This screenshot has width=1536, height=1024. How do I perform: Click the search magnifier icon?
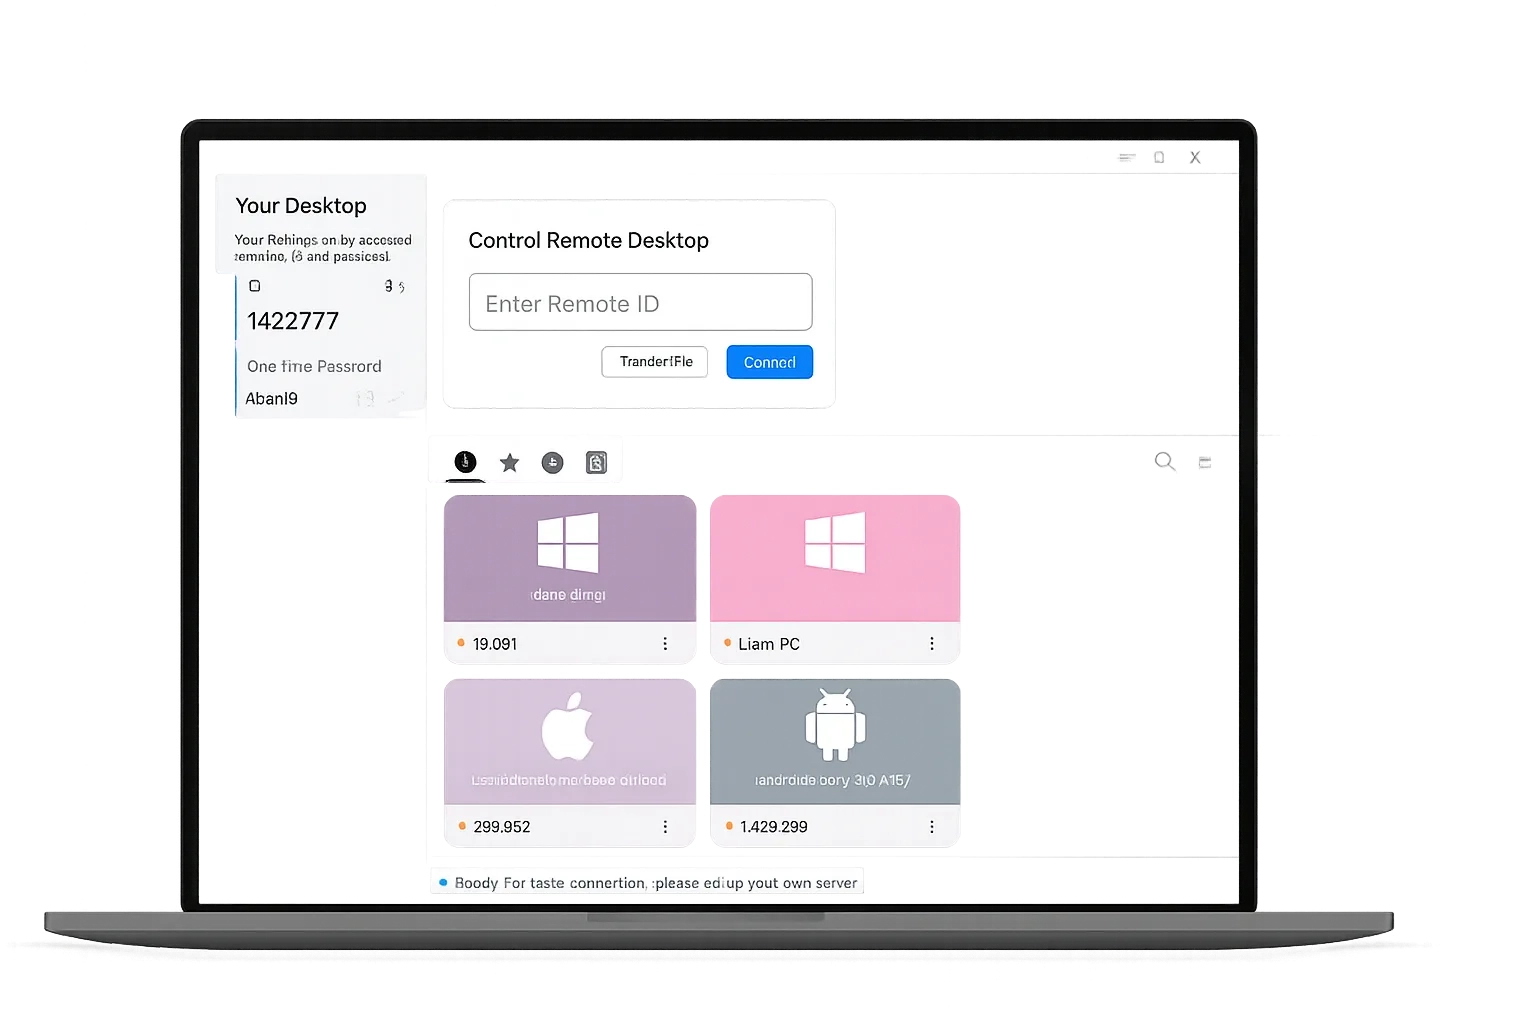pos(1164,461)
